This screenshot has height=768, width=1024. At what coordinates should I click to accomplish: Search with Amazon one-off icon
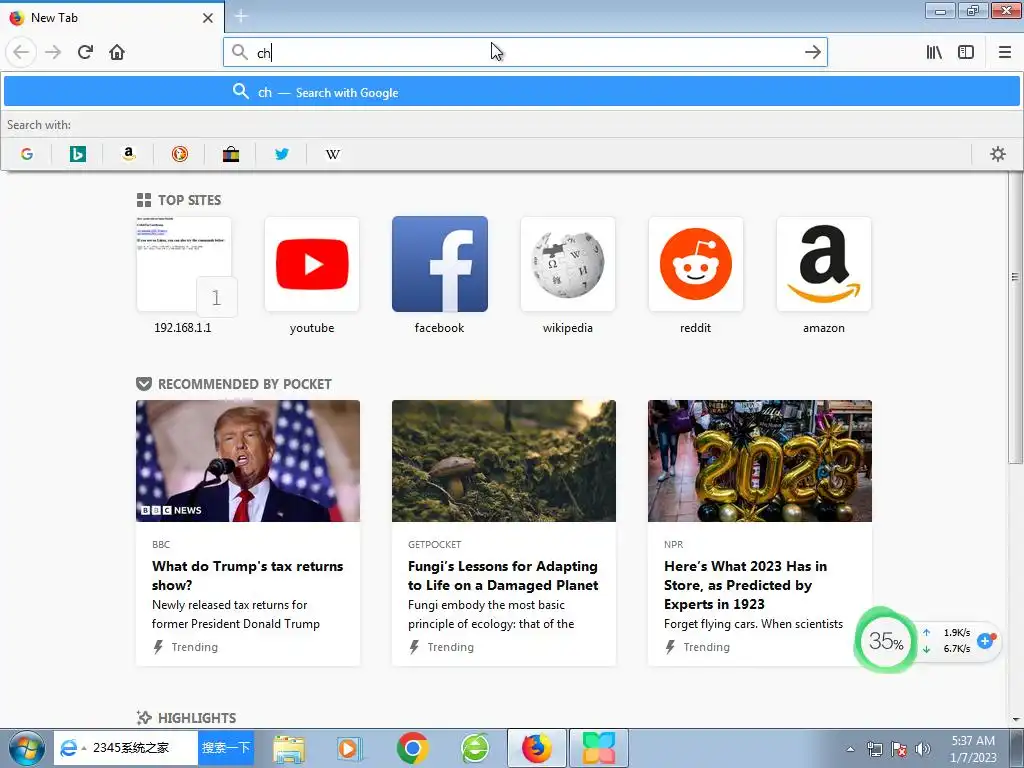click(129, 154)
